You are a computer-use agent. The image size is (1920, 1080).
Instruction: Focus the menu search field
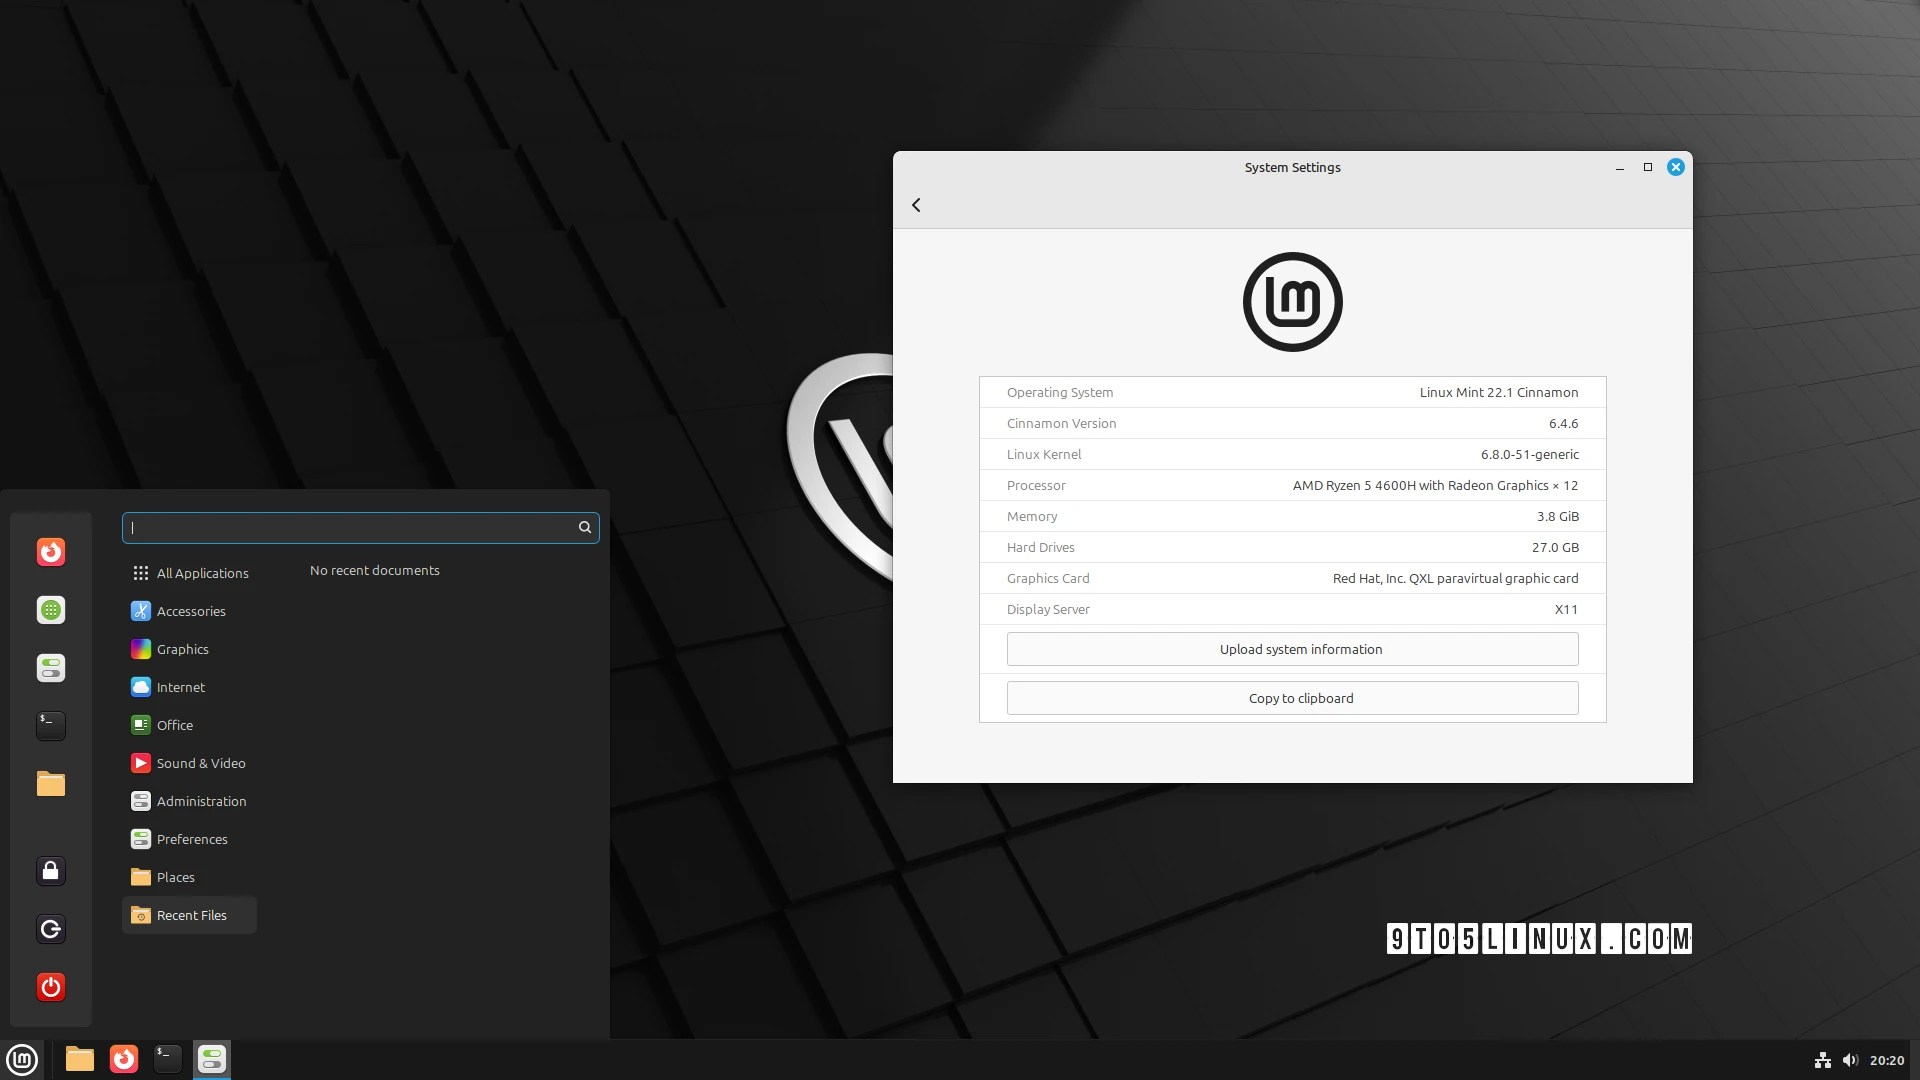click(350, 527)
